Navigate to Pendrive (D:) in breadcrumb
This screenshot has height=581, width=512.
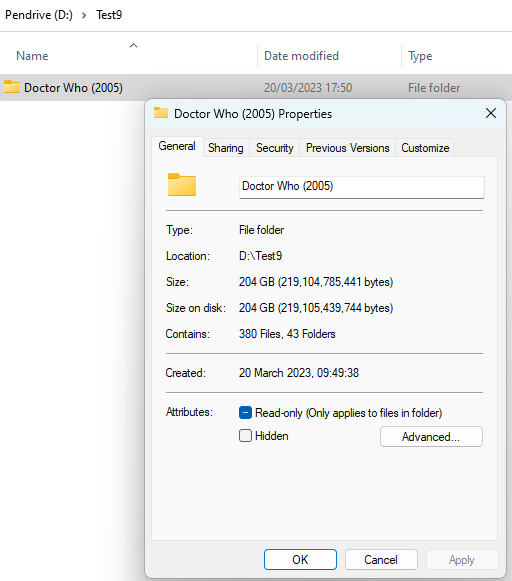(x=39, y=15)
